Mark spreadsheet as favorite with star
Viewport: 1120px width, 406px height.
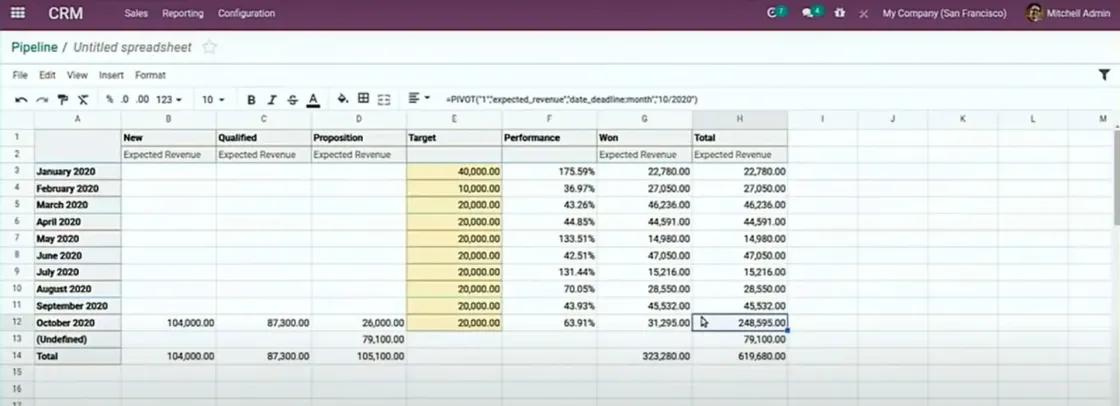pyautogui.click(x=209, y=47)
